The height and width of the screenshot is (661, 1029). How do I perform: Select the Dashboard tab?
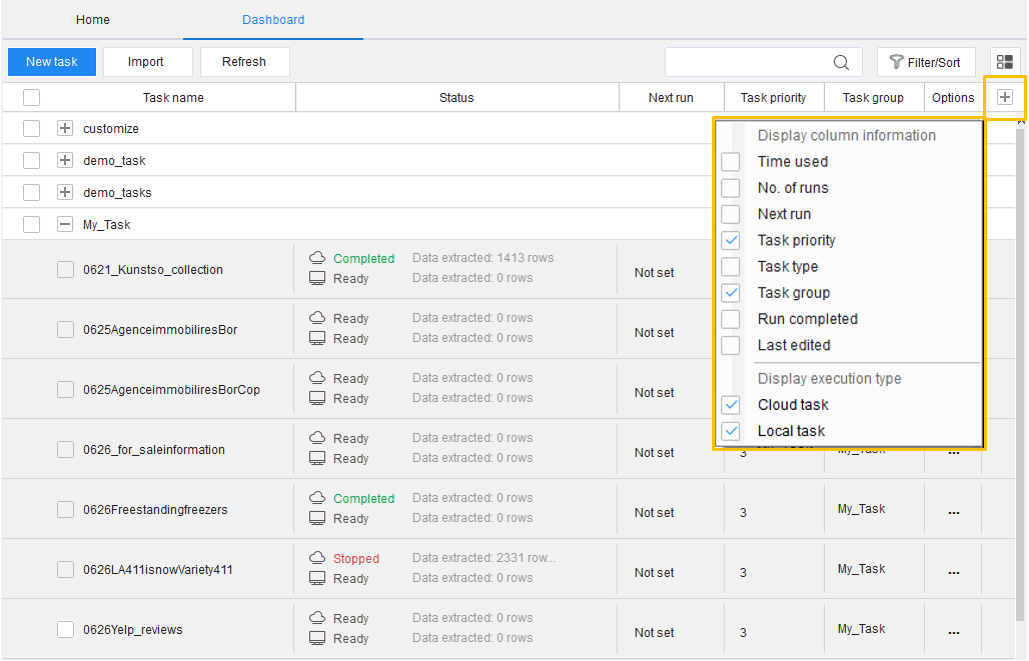click(x=273, y=20)
